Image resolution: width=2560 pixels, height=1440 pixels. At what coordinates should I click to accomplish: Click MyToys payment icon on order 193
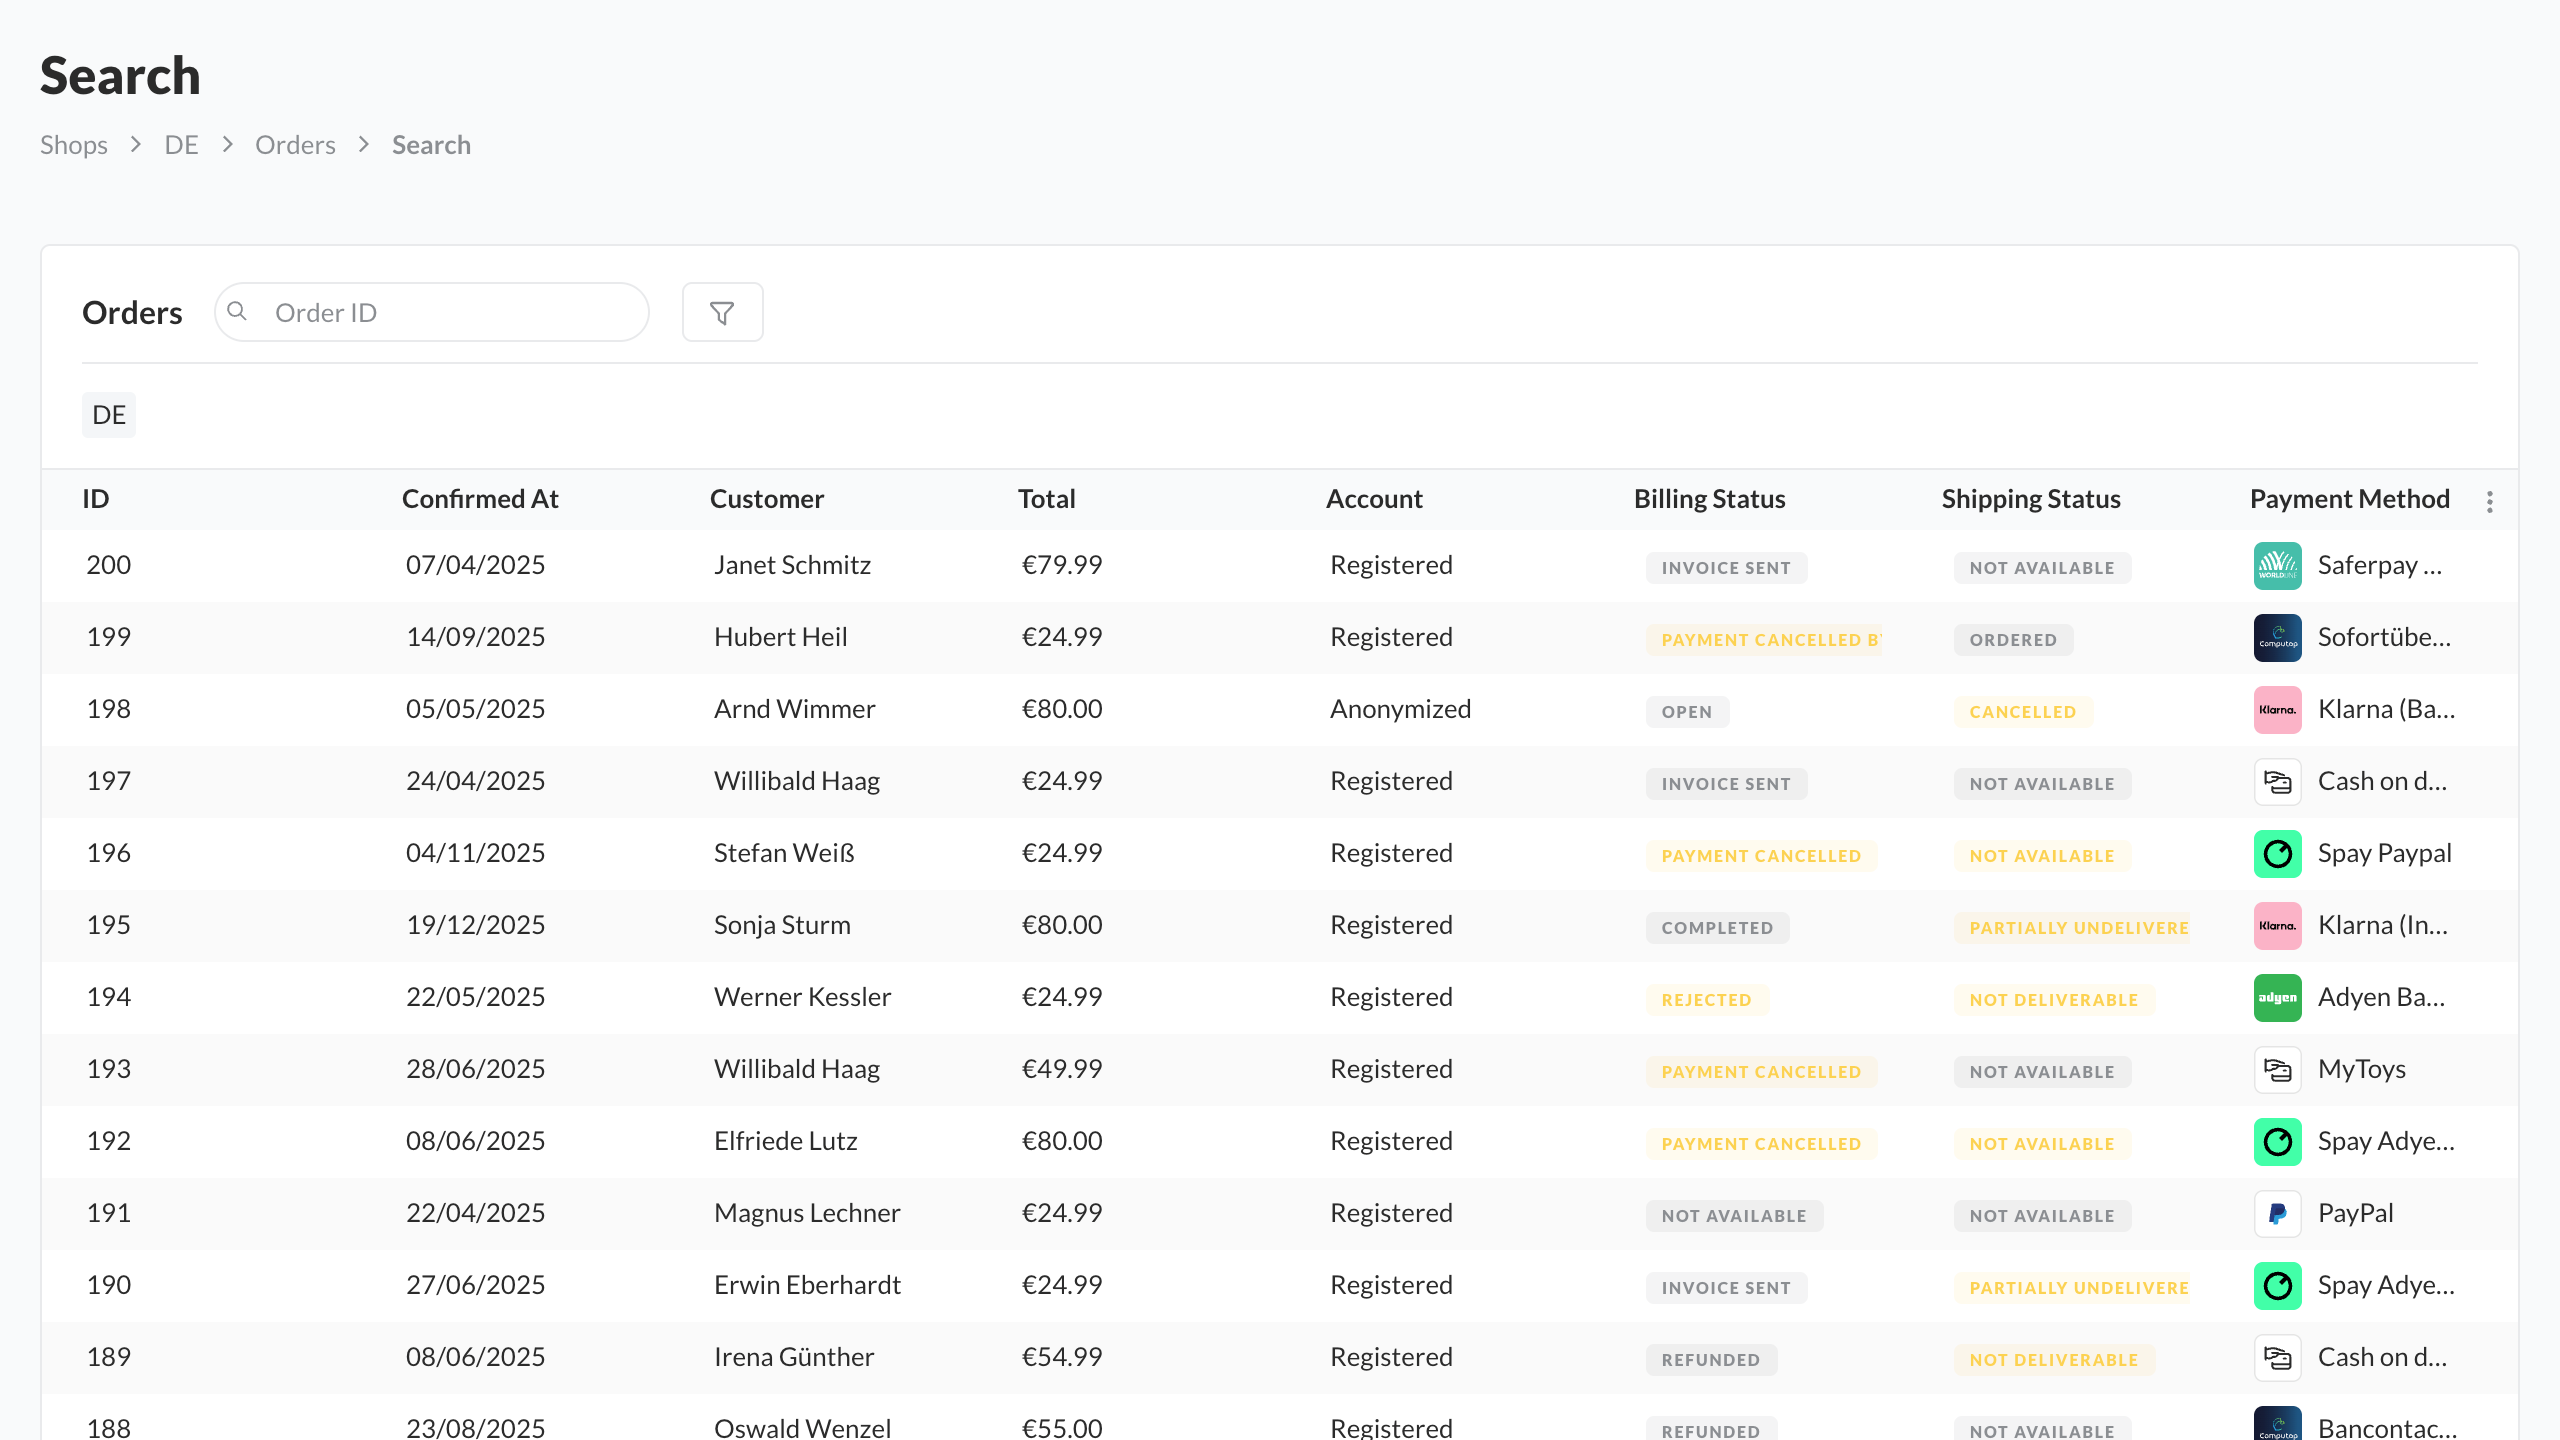point(2277,1070)
